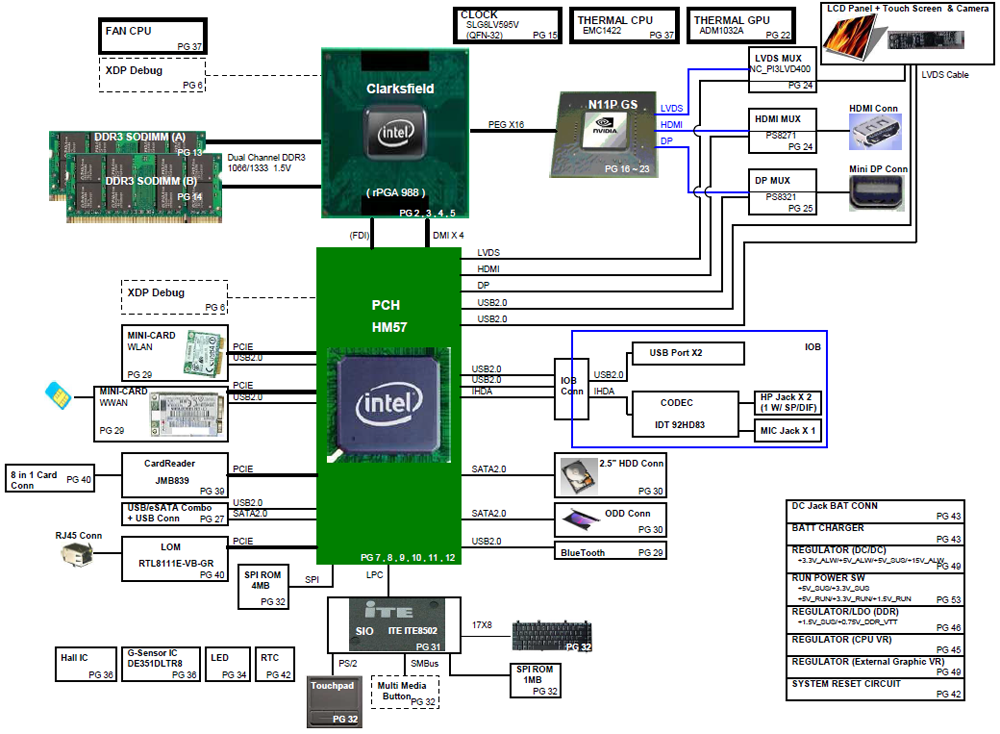Select the USB Port X2 block
The image size is (1000, 734).
tap(688, 353)
